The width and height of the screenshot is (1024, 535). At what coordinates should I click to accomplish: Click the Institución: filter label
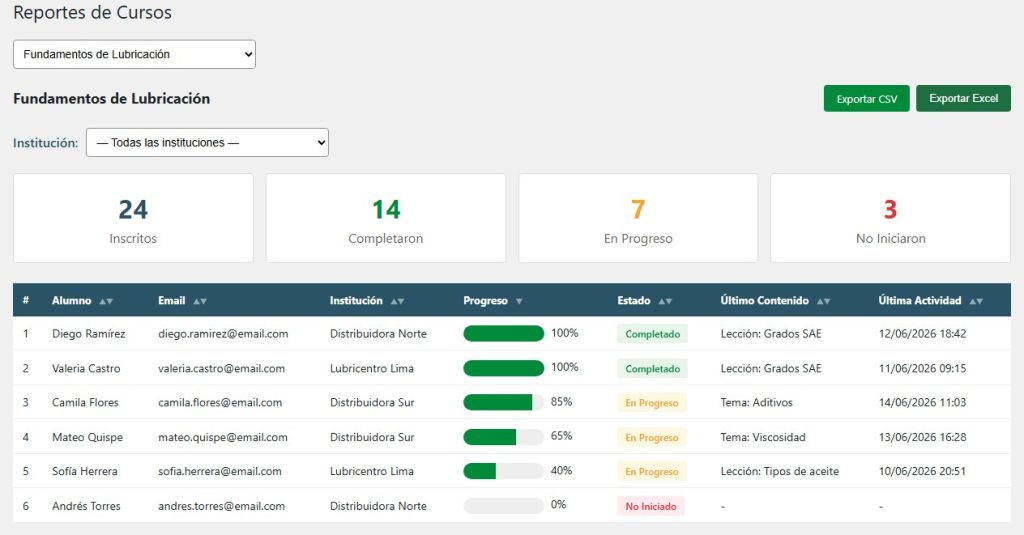46,142
